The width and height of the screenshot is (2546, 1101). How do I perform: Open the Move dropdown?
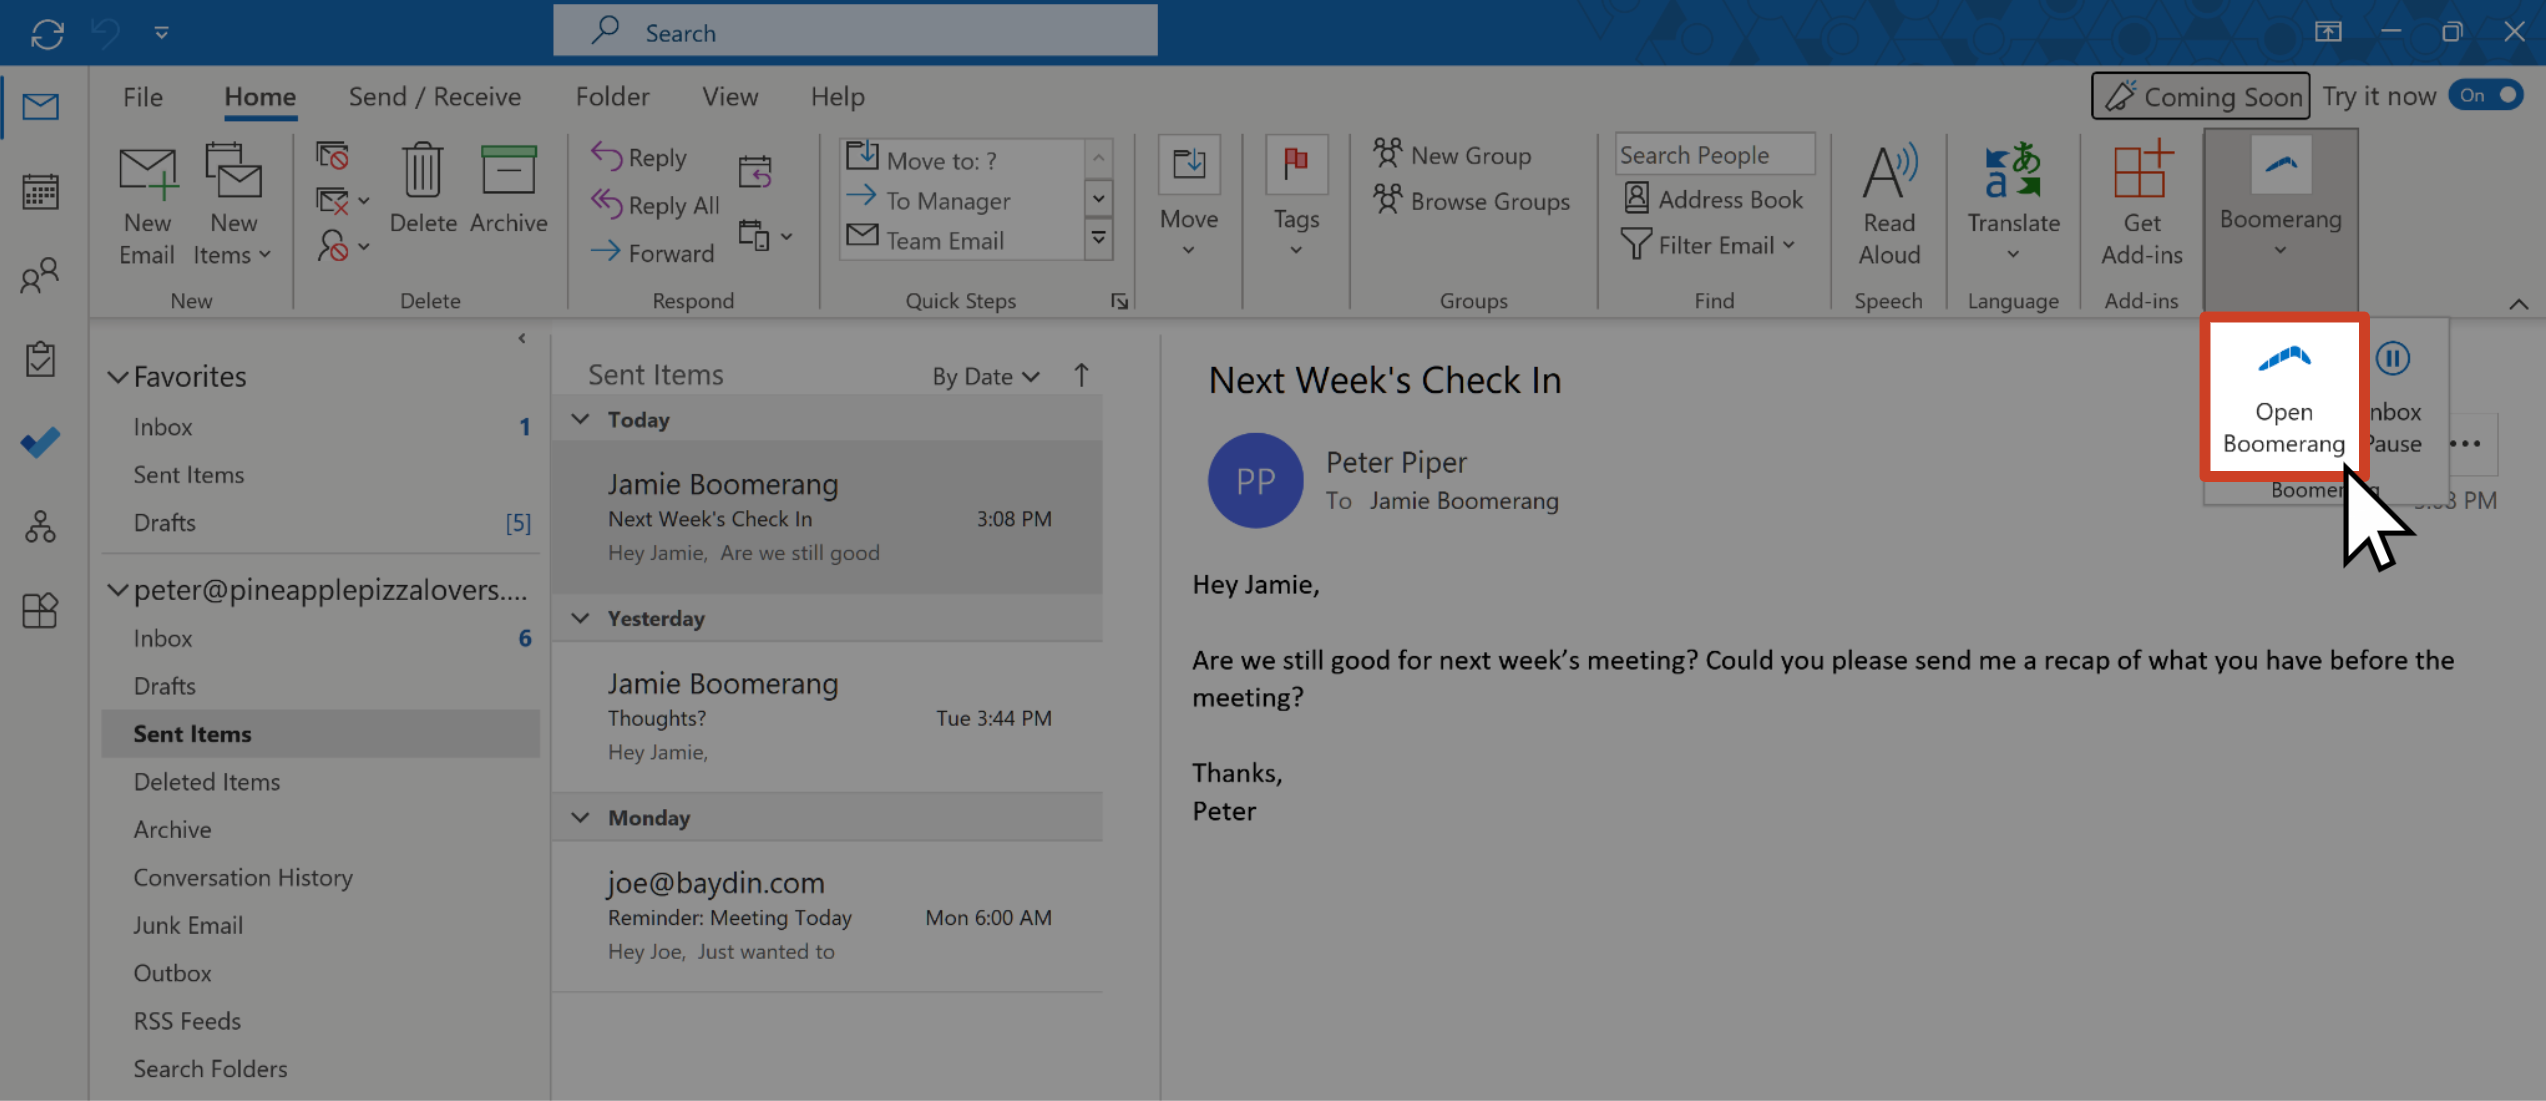pyautogui.click(x=1189, y=198)
